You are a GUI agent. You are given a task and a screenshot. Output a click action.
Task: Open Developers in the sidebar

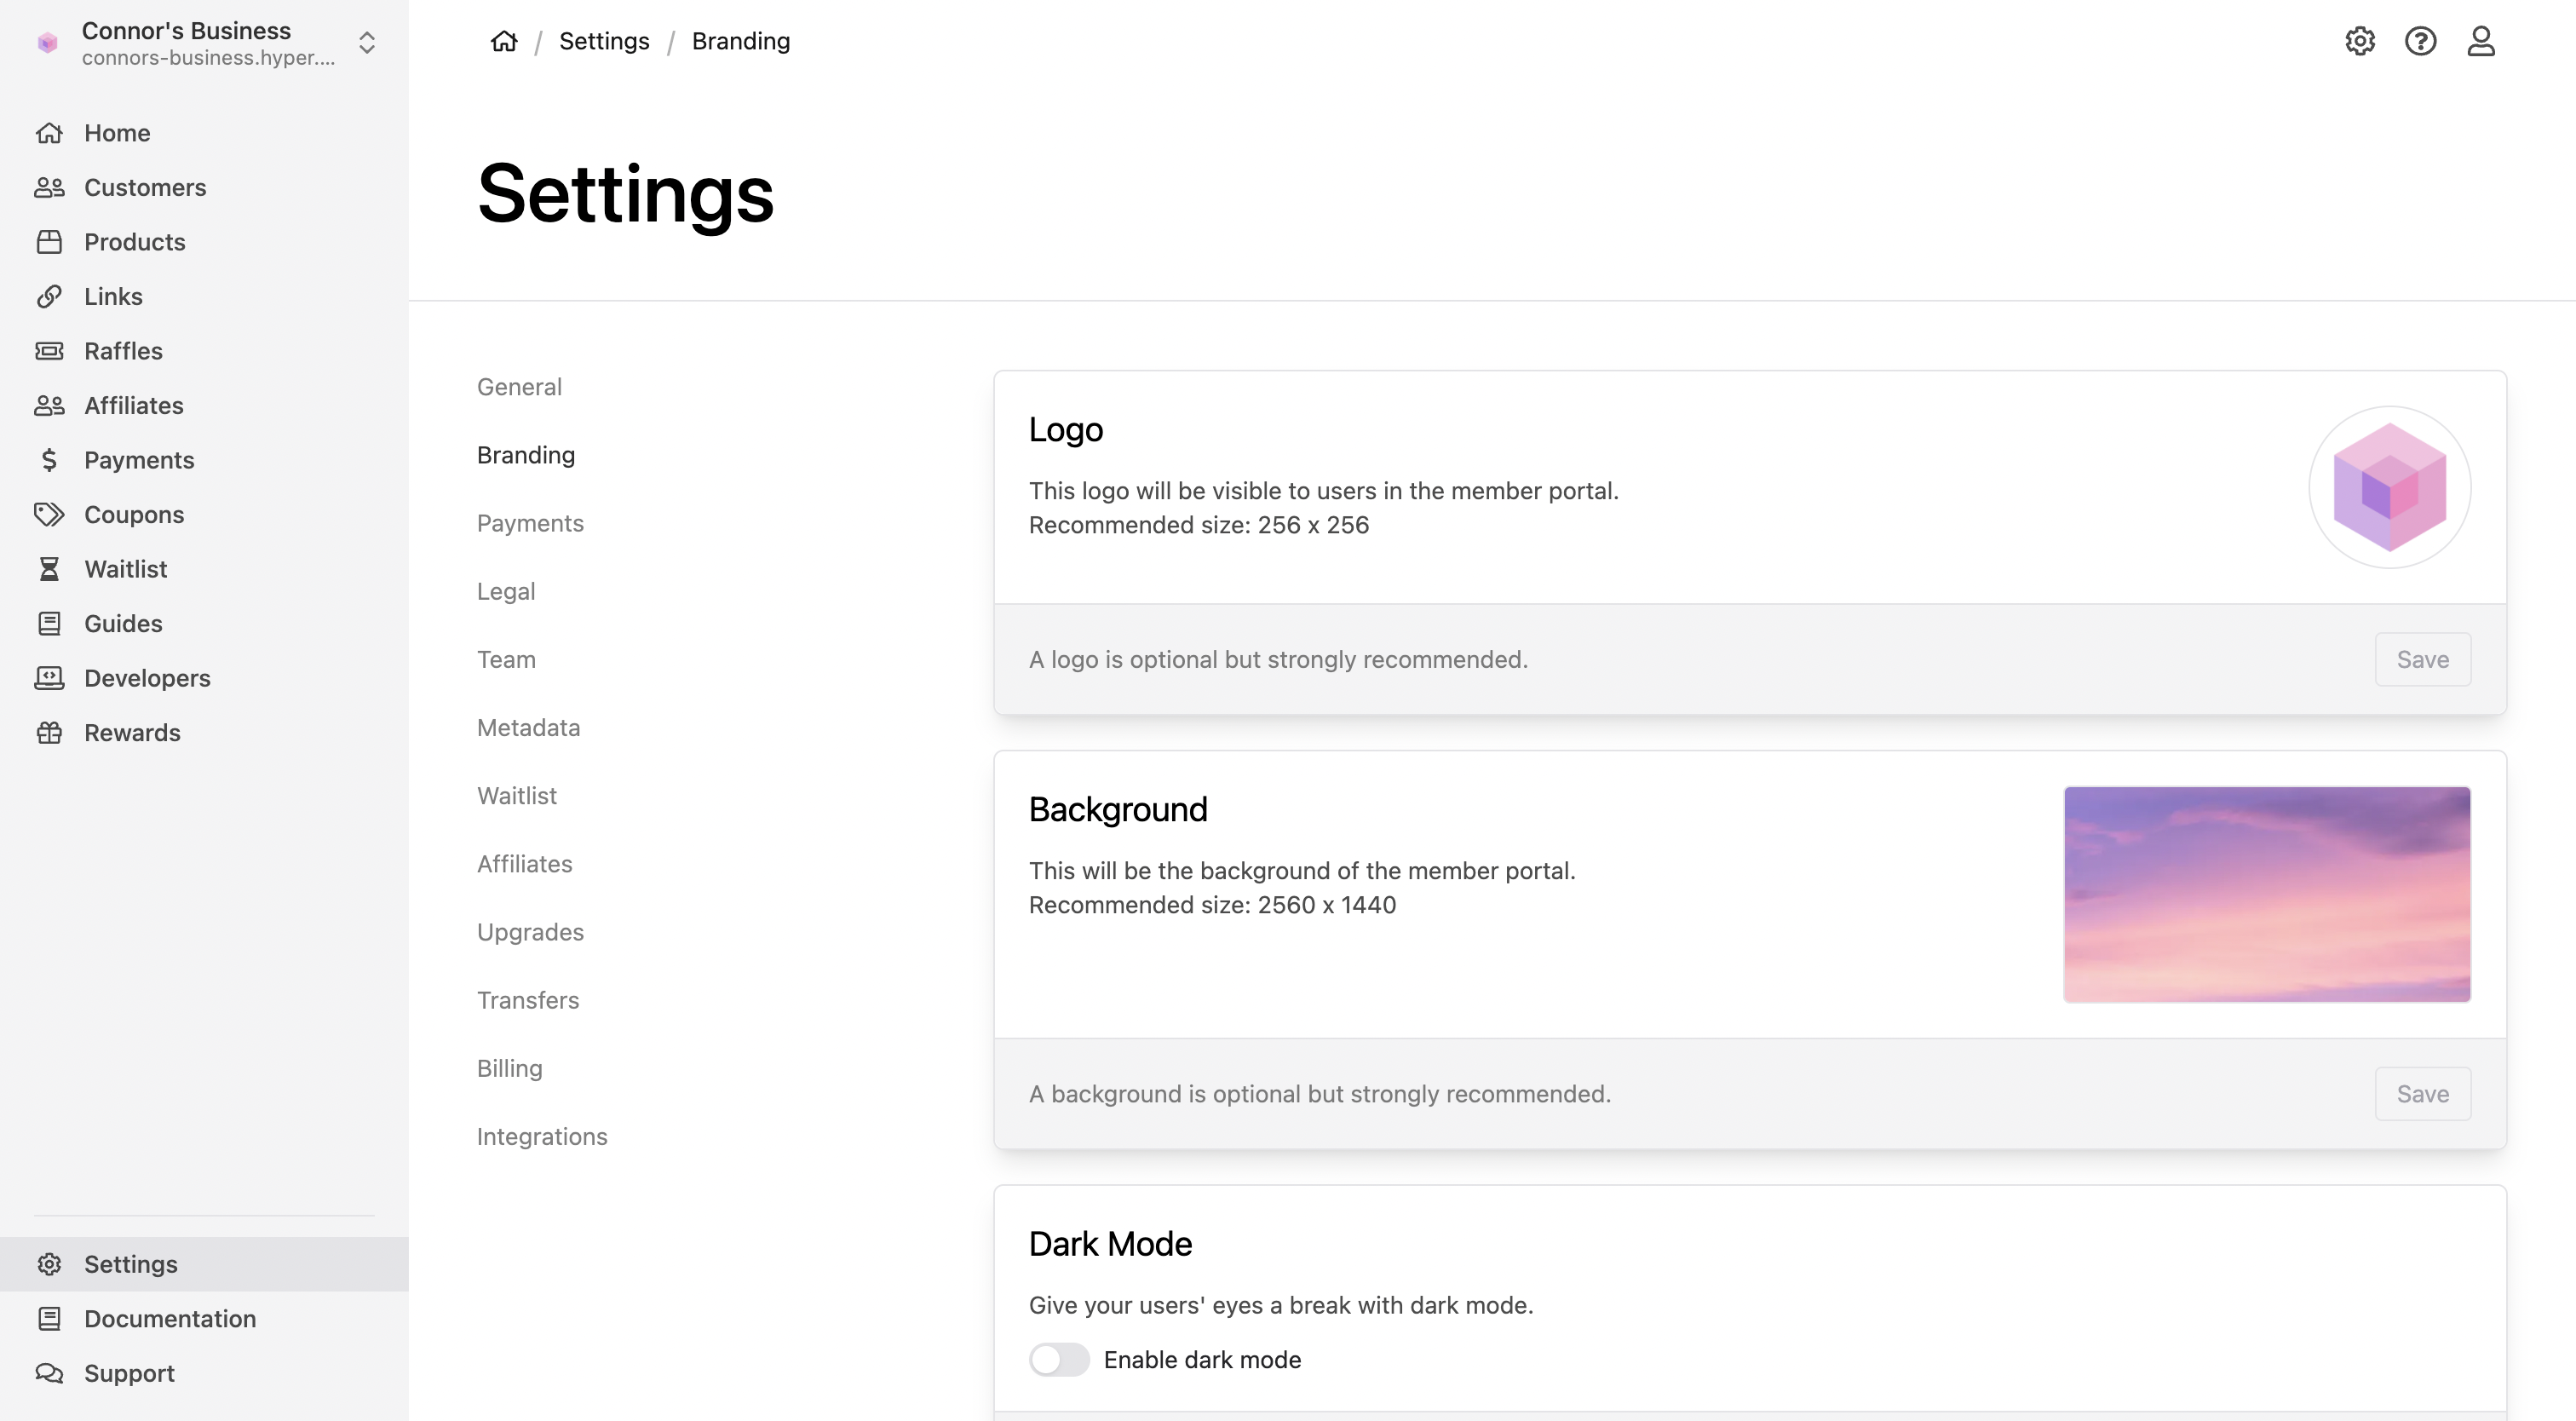pyautogui.click(x=147, y=678)
